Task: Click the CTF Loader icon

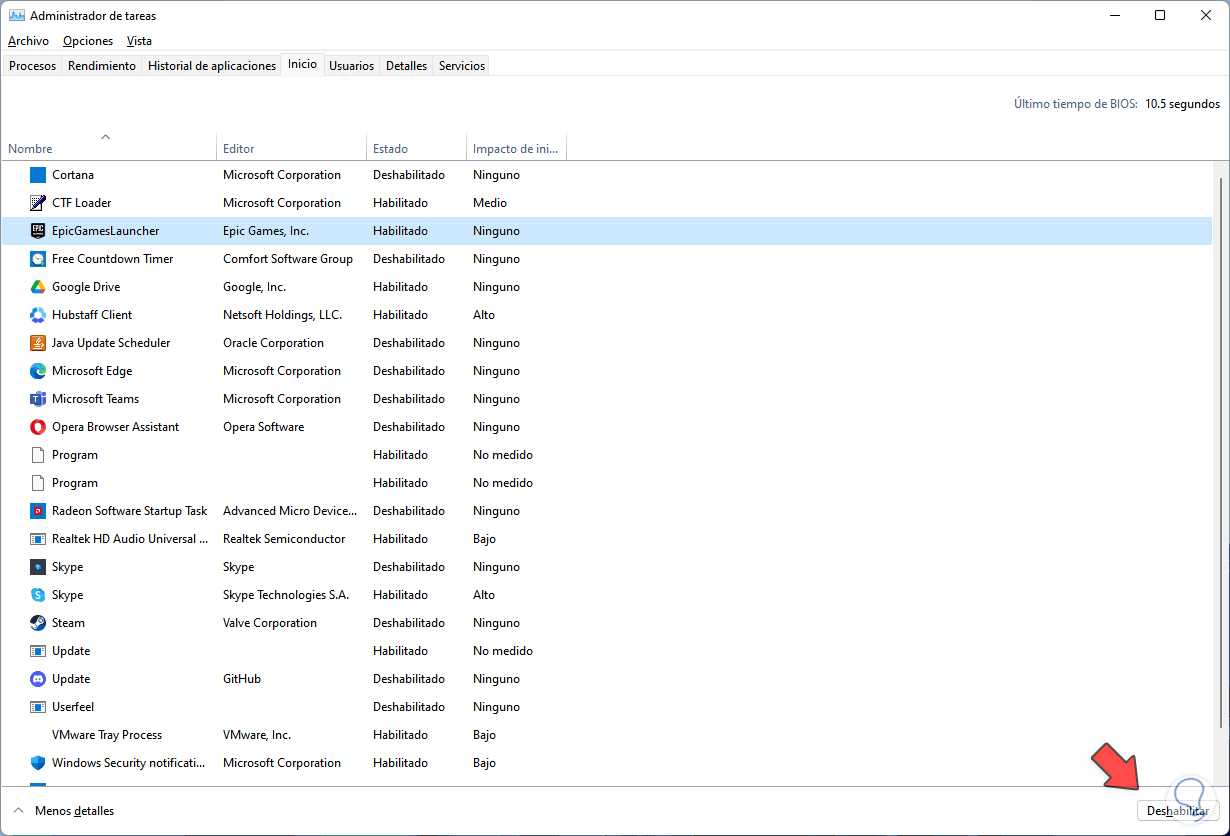Action: tap(38, 203)
